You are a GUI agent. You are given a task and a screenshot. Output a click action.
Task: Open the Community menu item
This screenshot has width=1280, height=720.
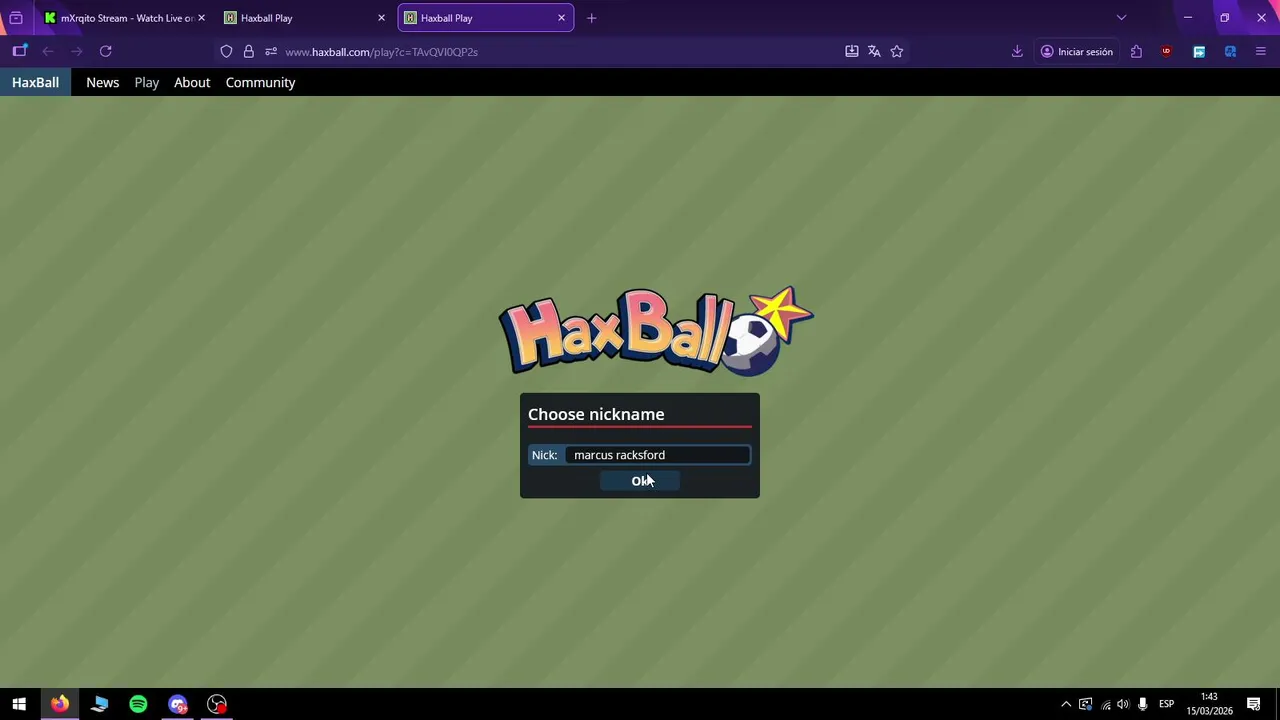coord(260,82)
